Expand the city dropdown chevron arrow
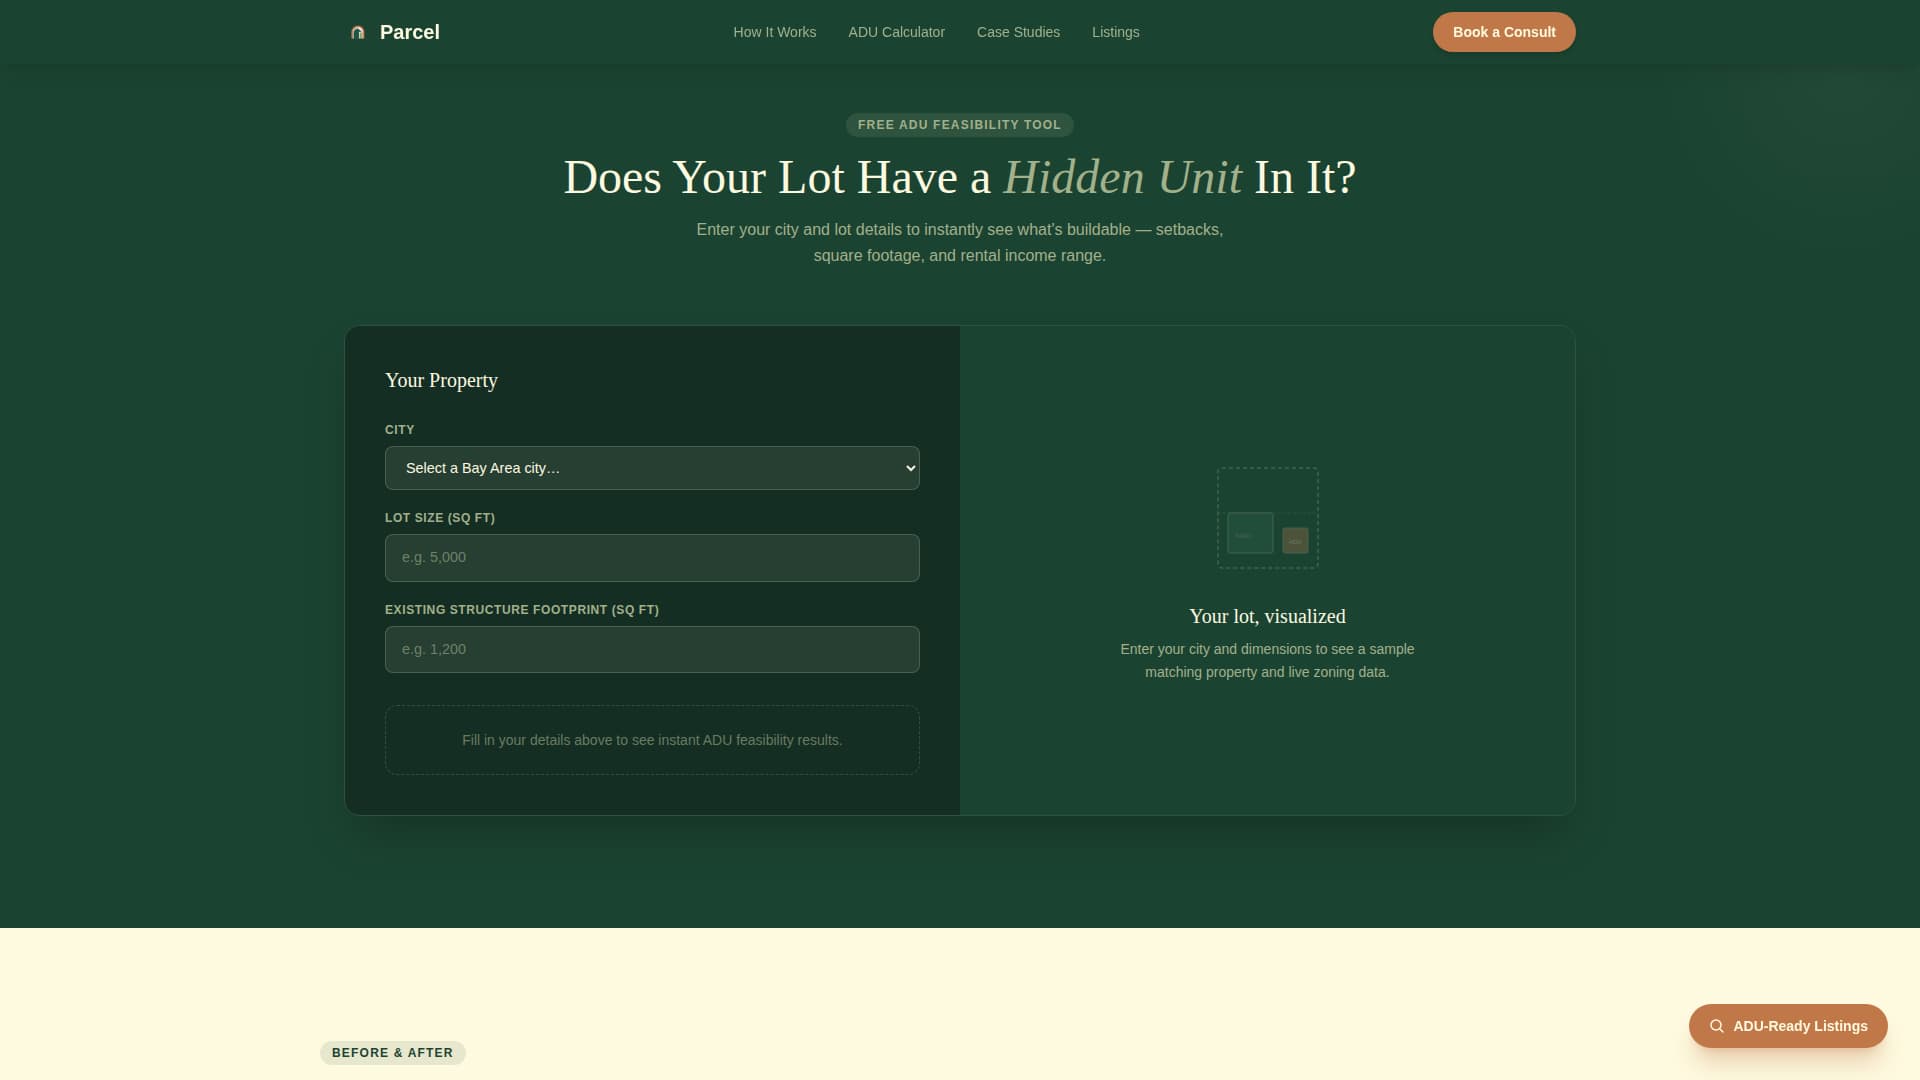This screenshot has height=1080, width=1920. pyautogui.click(x=908, y=467)
